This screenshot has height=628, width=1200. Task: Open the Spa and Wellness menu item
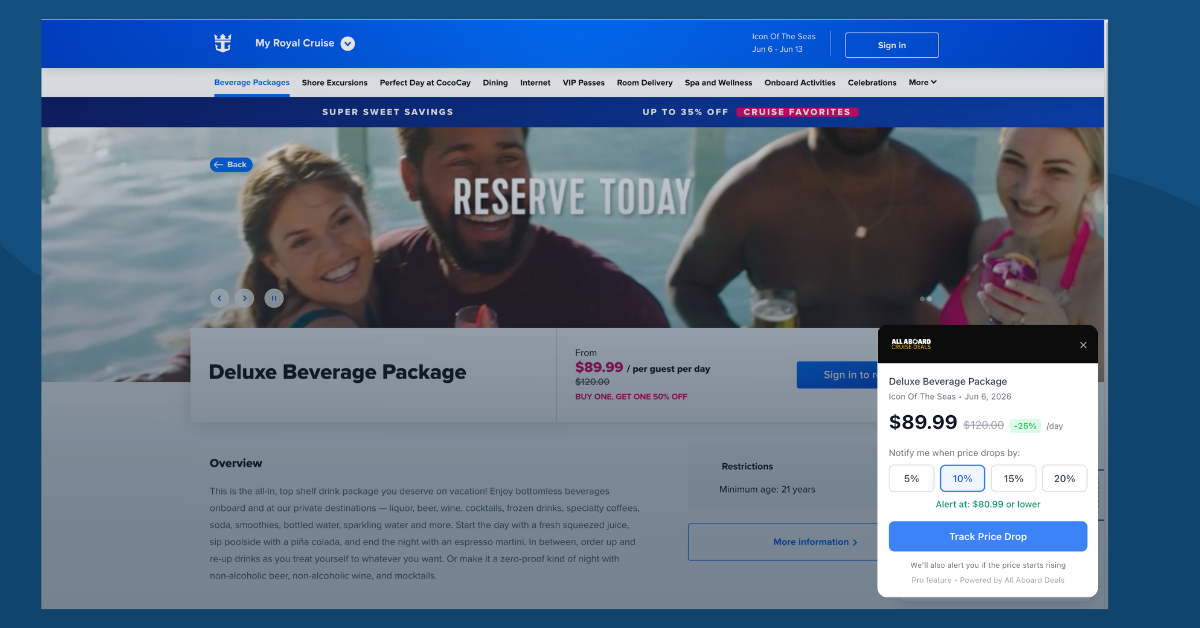tap(718, 82)
